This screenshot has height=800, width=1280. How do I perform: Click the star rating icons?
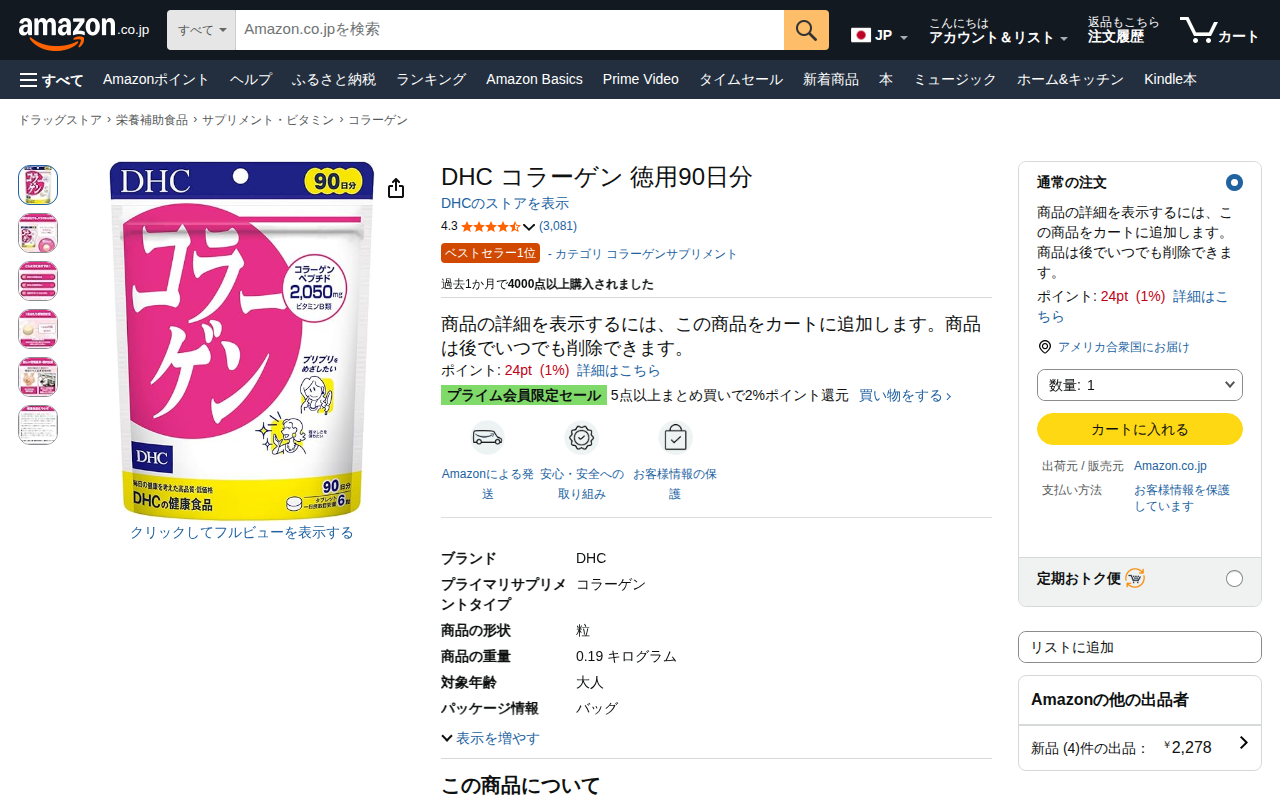[490, 227]
